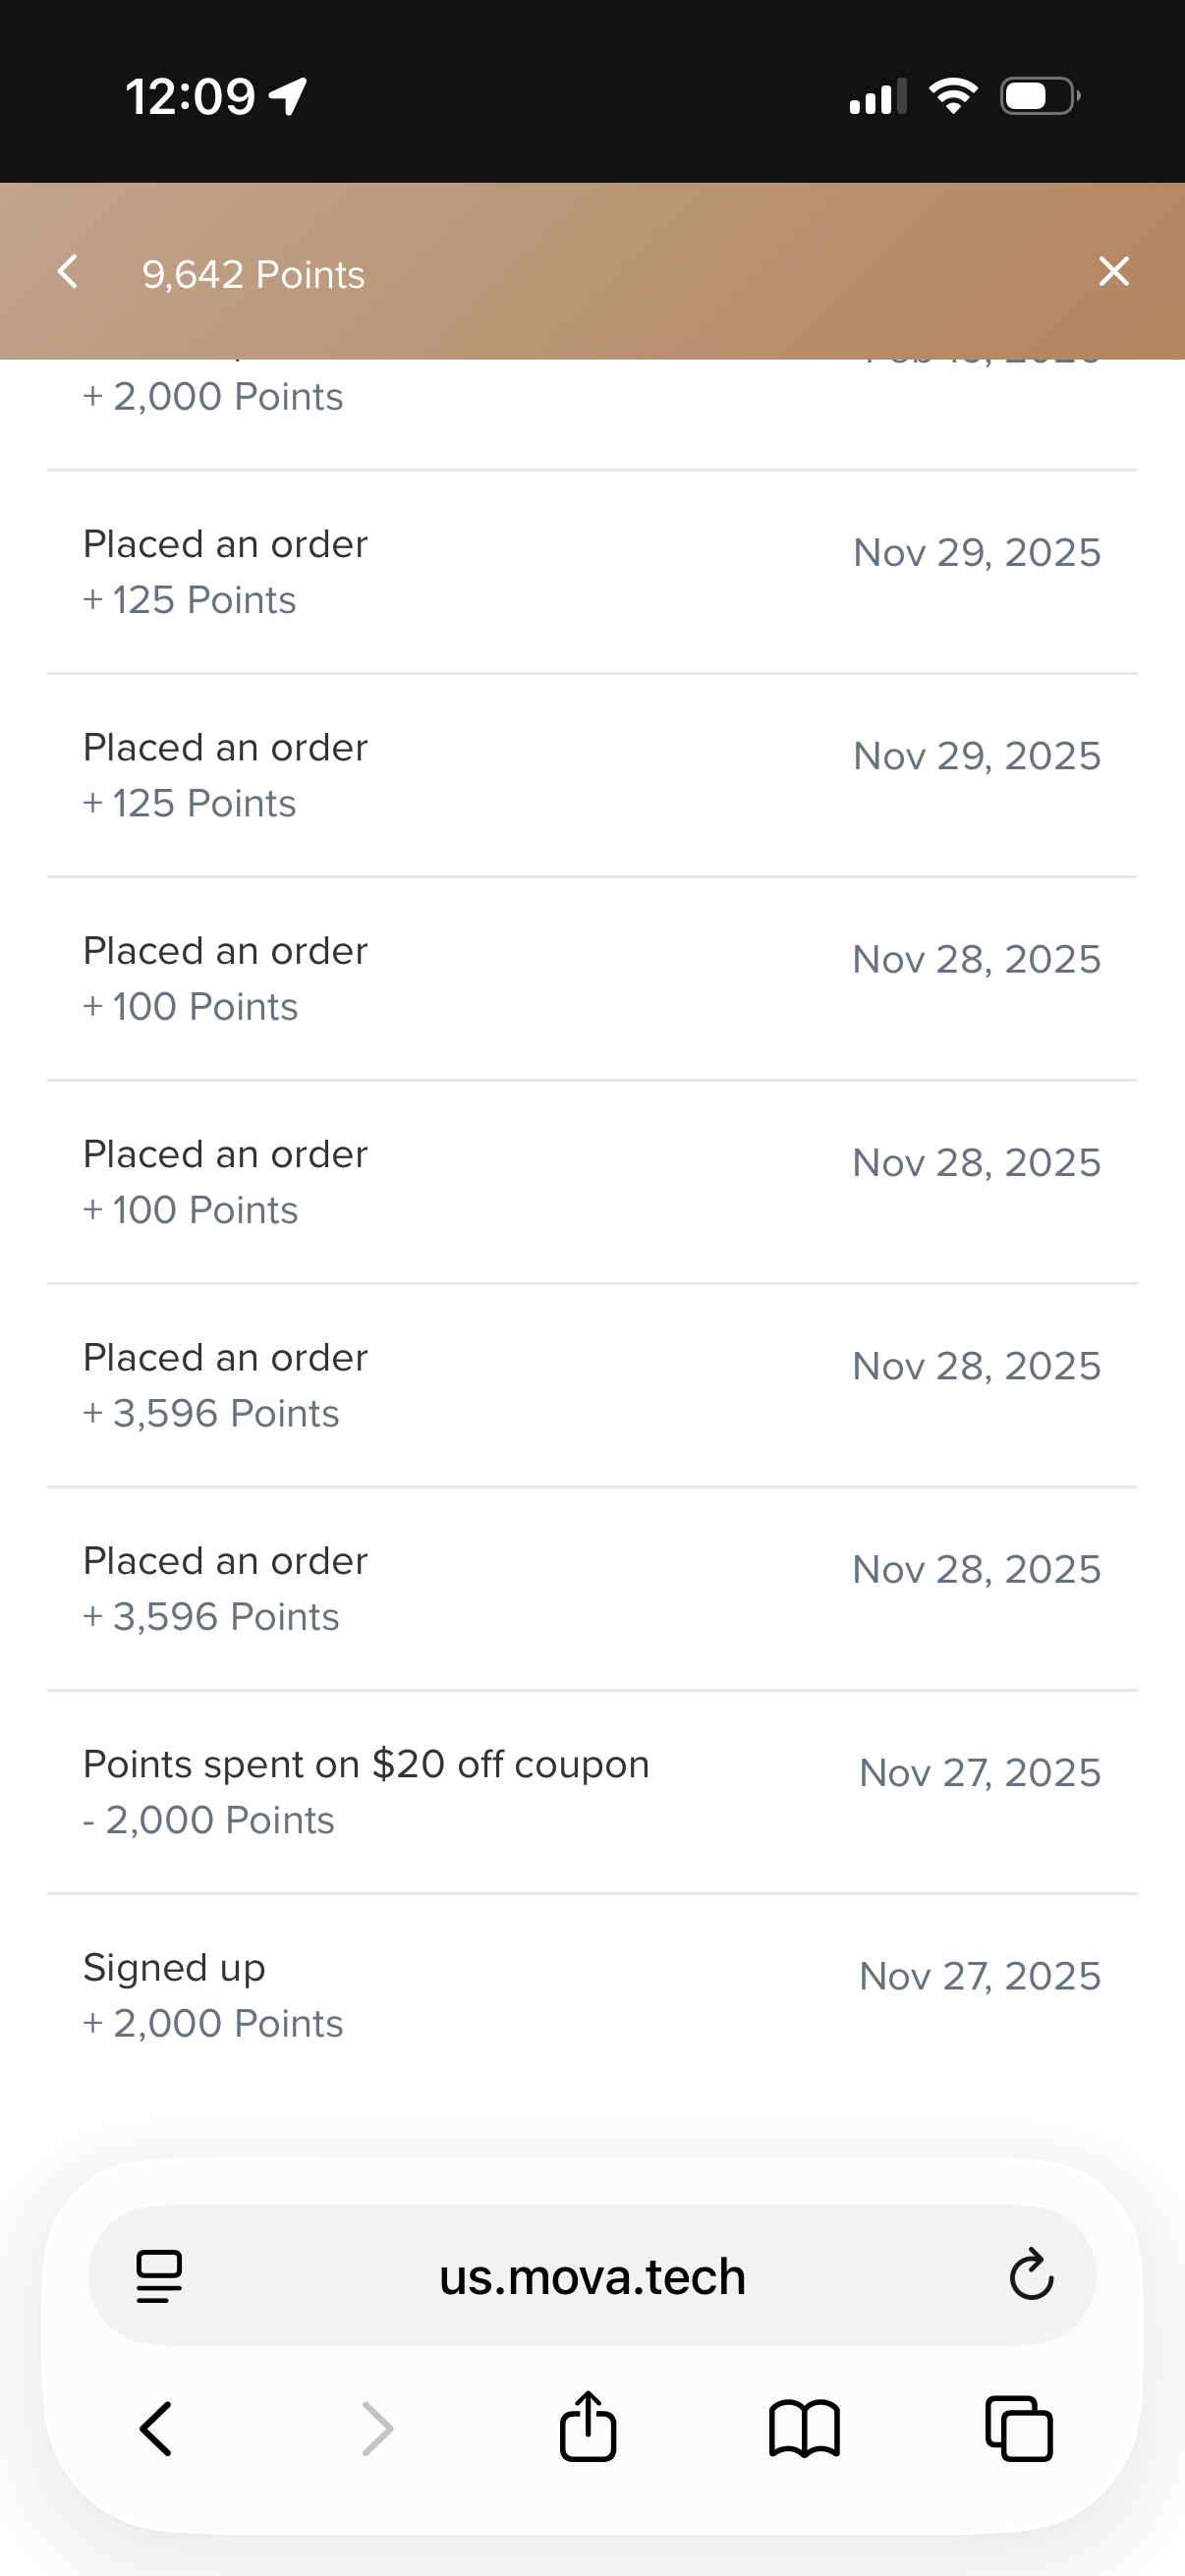The image size is (1185, 2576).
Task: Open the Share sheet icon
Action: pos(588,2425)
